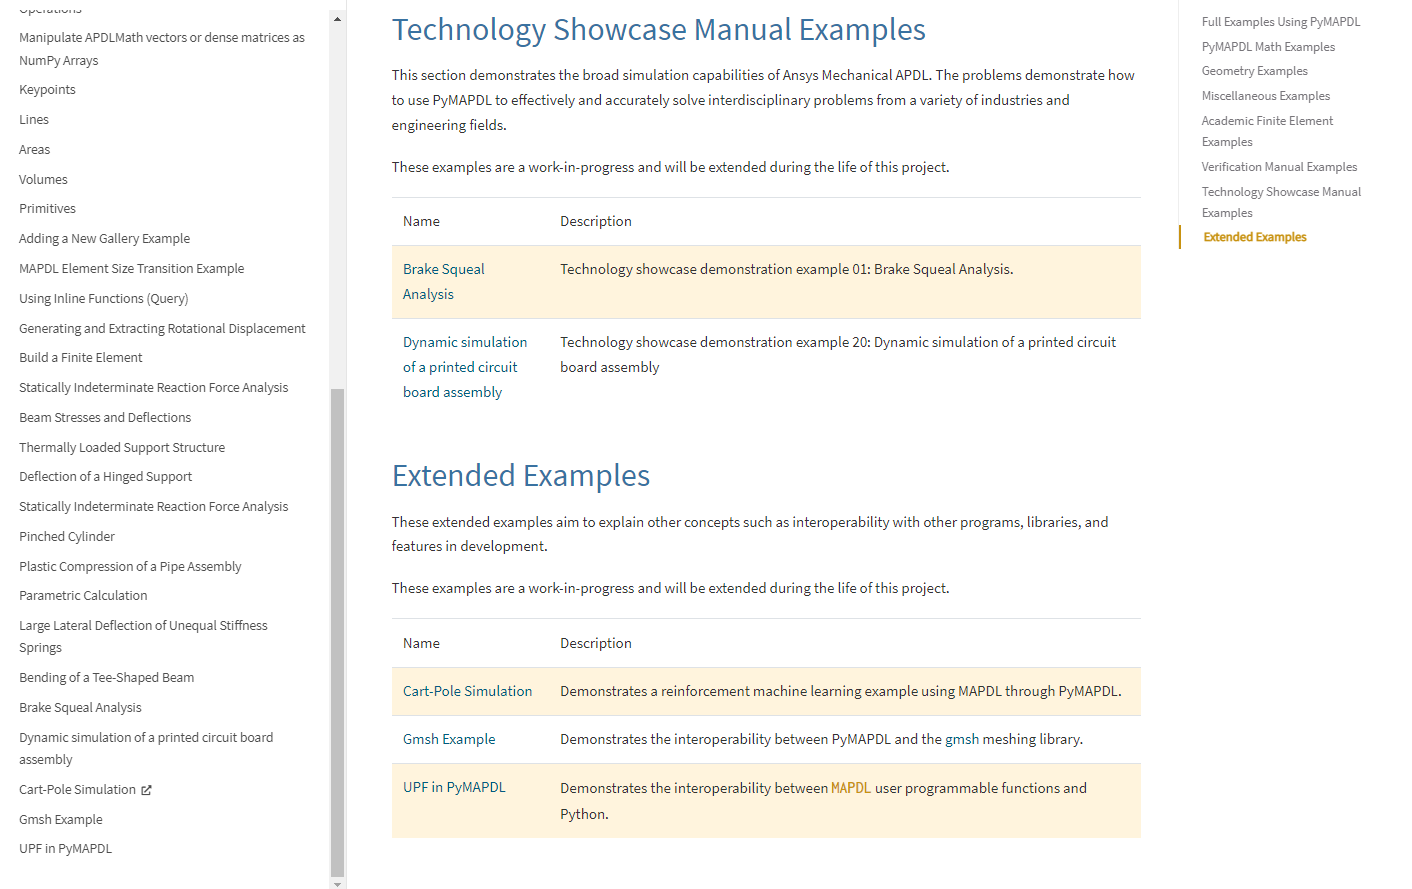Go to Full Examples Using PyMAPDL section
Screen dimensions: 1412x889
pyautogui.click(x=1281, y=22)
